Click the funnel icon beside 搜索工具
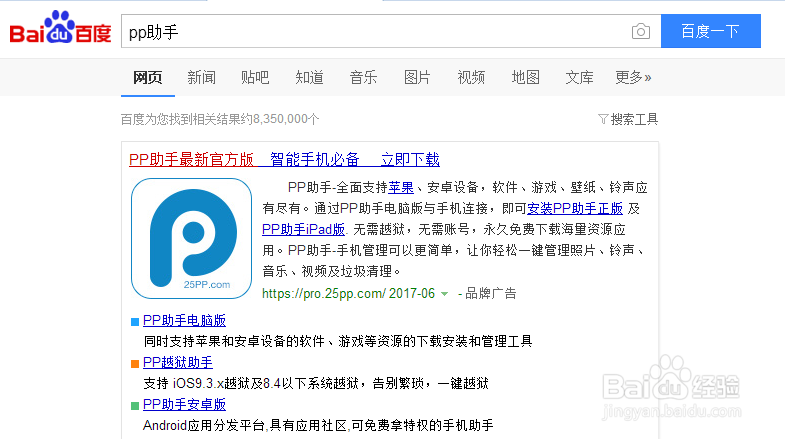Screen dimensions: 785x439 603,119
